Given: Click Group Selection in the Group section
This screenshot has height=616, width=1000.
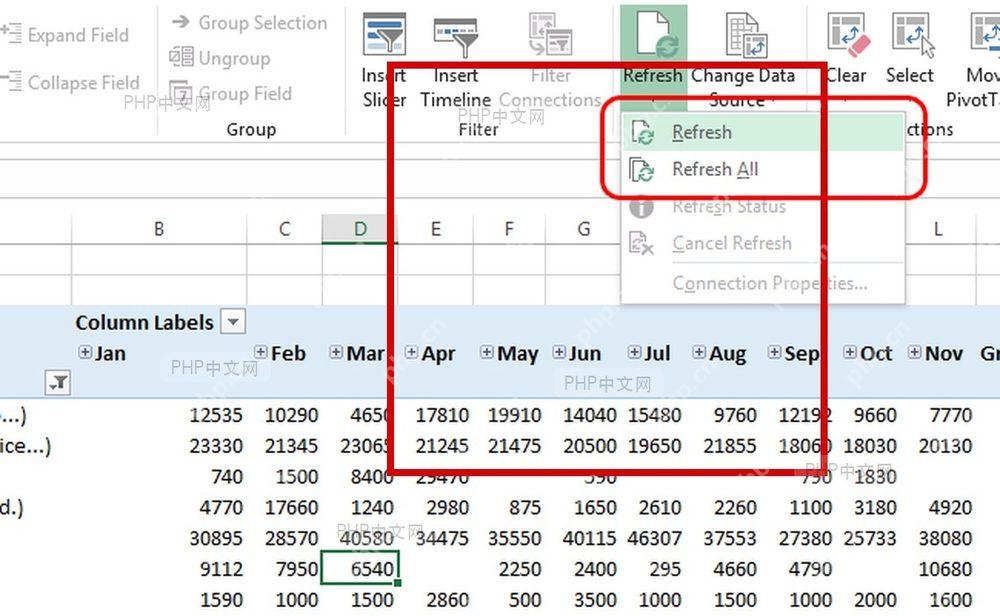Looking at the screenshot, I should point(249,23).
